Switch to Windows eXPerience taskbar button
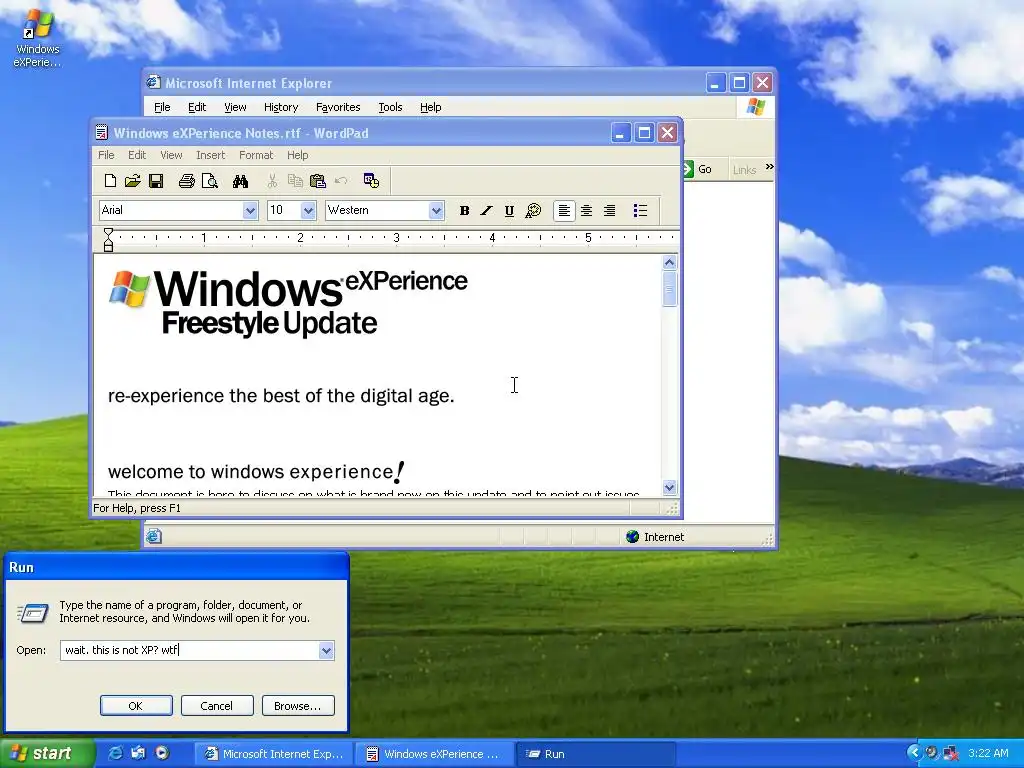 pos(434,754)
